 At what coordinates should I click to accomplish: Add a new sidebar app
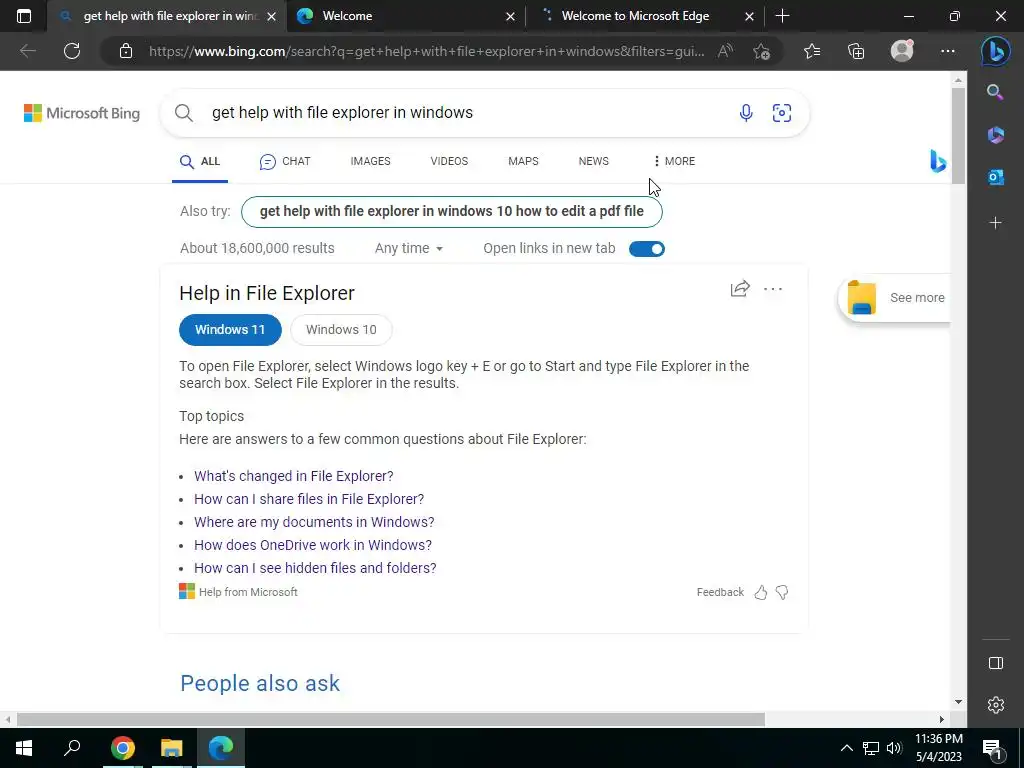click(x=995, y=223)
